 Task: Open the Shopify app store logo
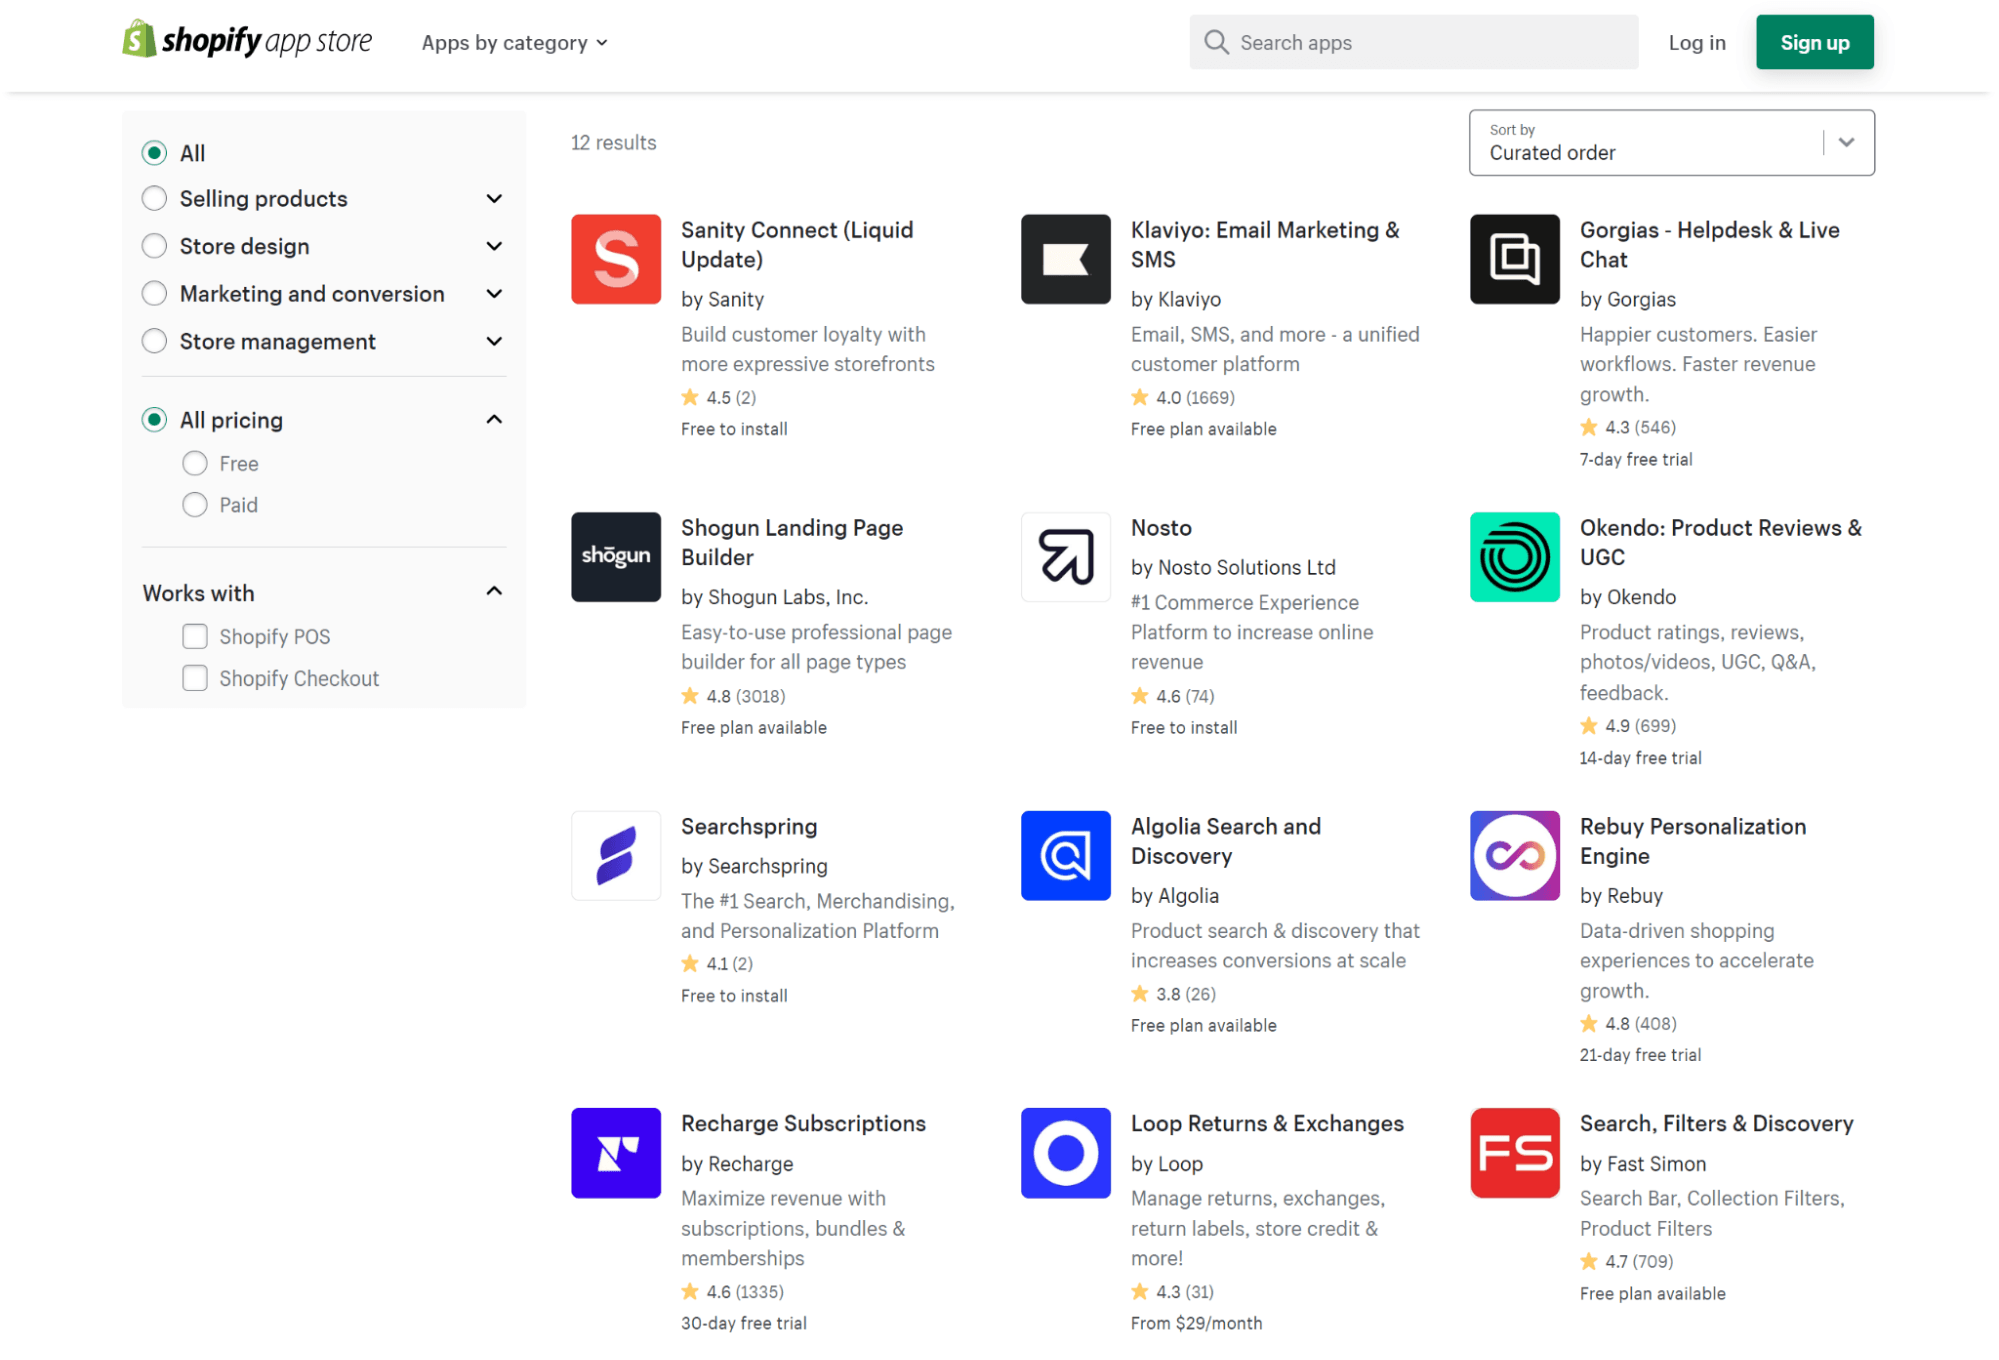point(247,41)
